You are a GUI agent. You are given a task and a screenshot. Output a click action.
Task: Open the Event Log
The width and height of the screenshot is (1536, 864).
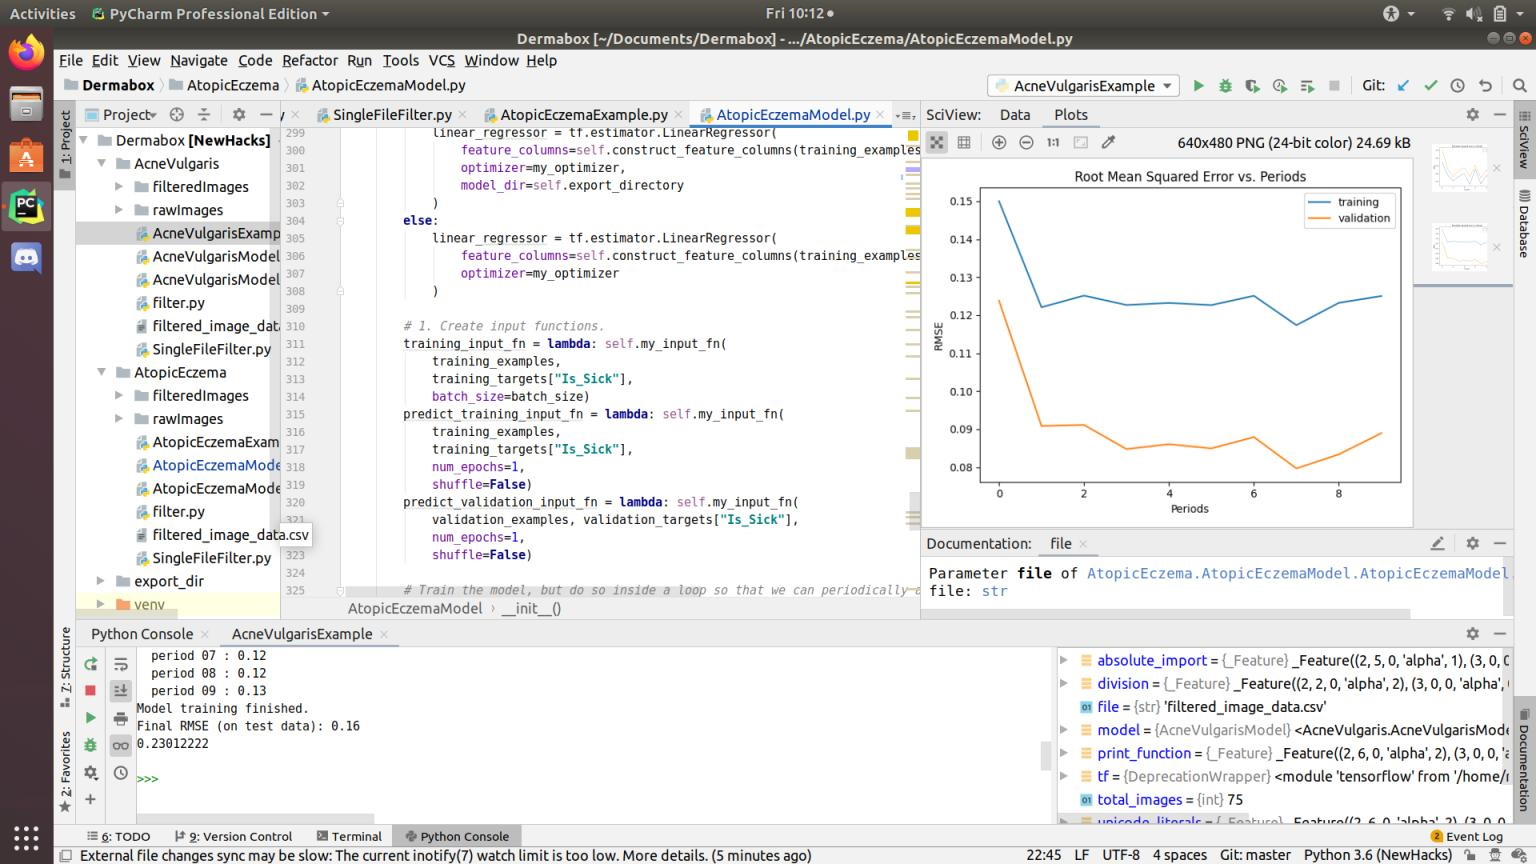tap(1467, 837)
